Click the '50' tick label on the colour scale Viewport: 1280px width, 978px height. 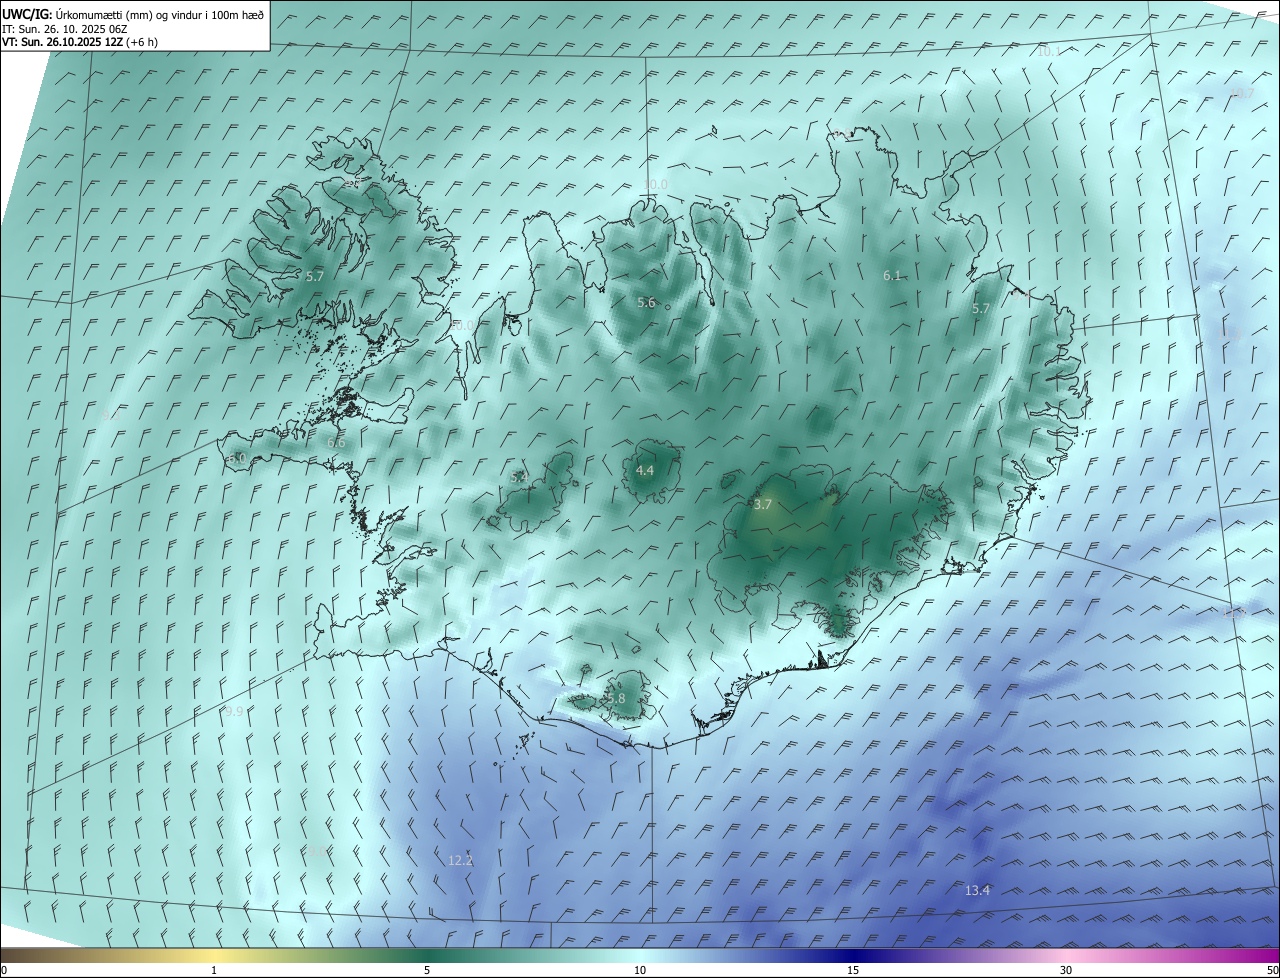1271,970
